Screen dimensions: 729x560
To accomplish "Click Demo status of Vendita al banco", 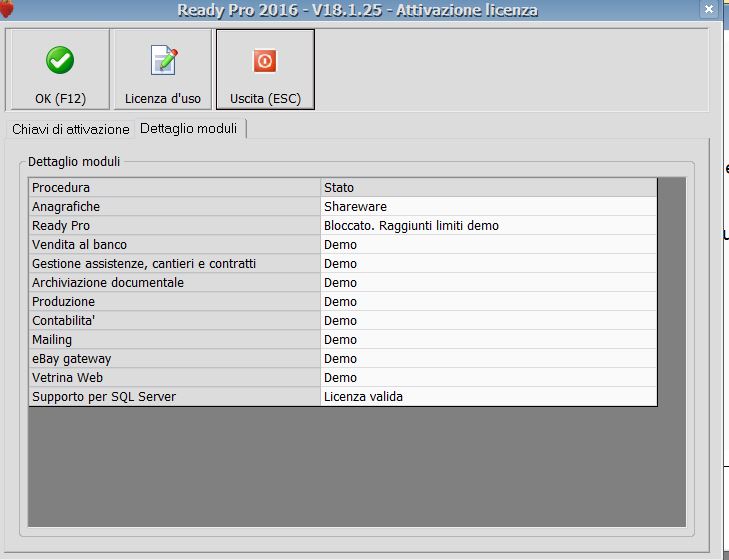I will coord(489,245).
